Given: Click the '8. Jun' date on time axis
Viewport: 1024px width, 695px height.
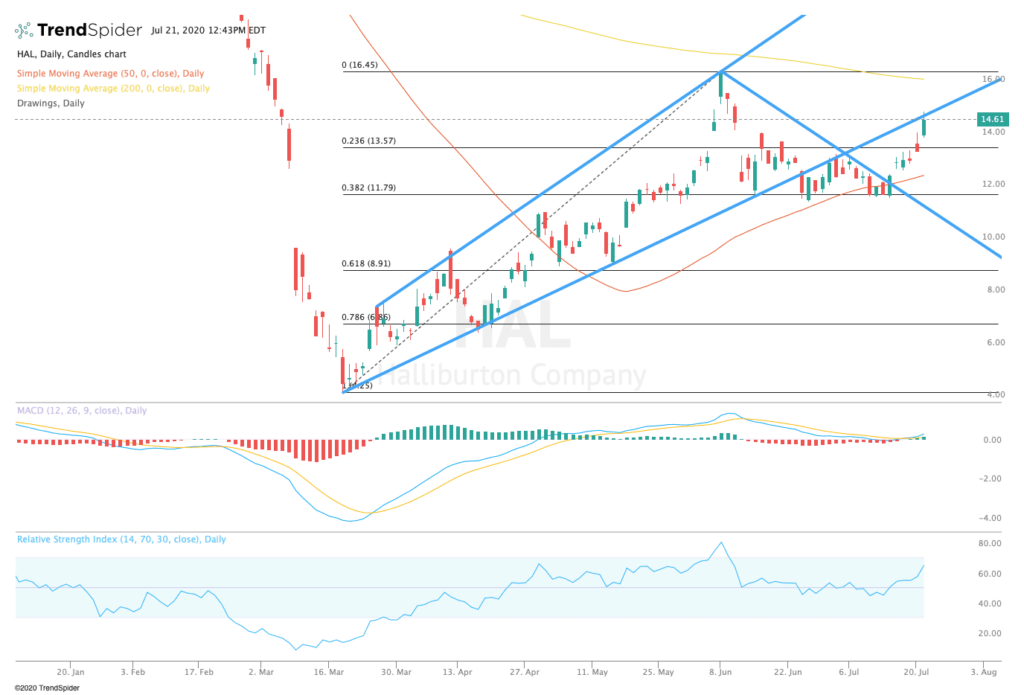Looking at the screenshot, I should click(720, 671).
